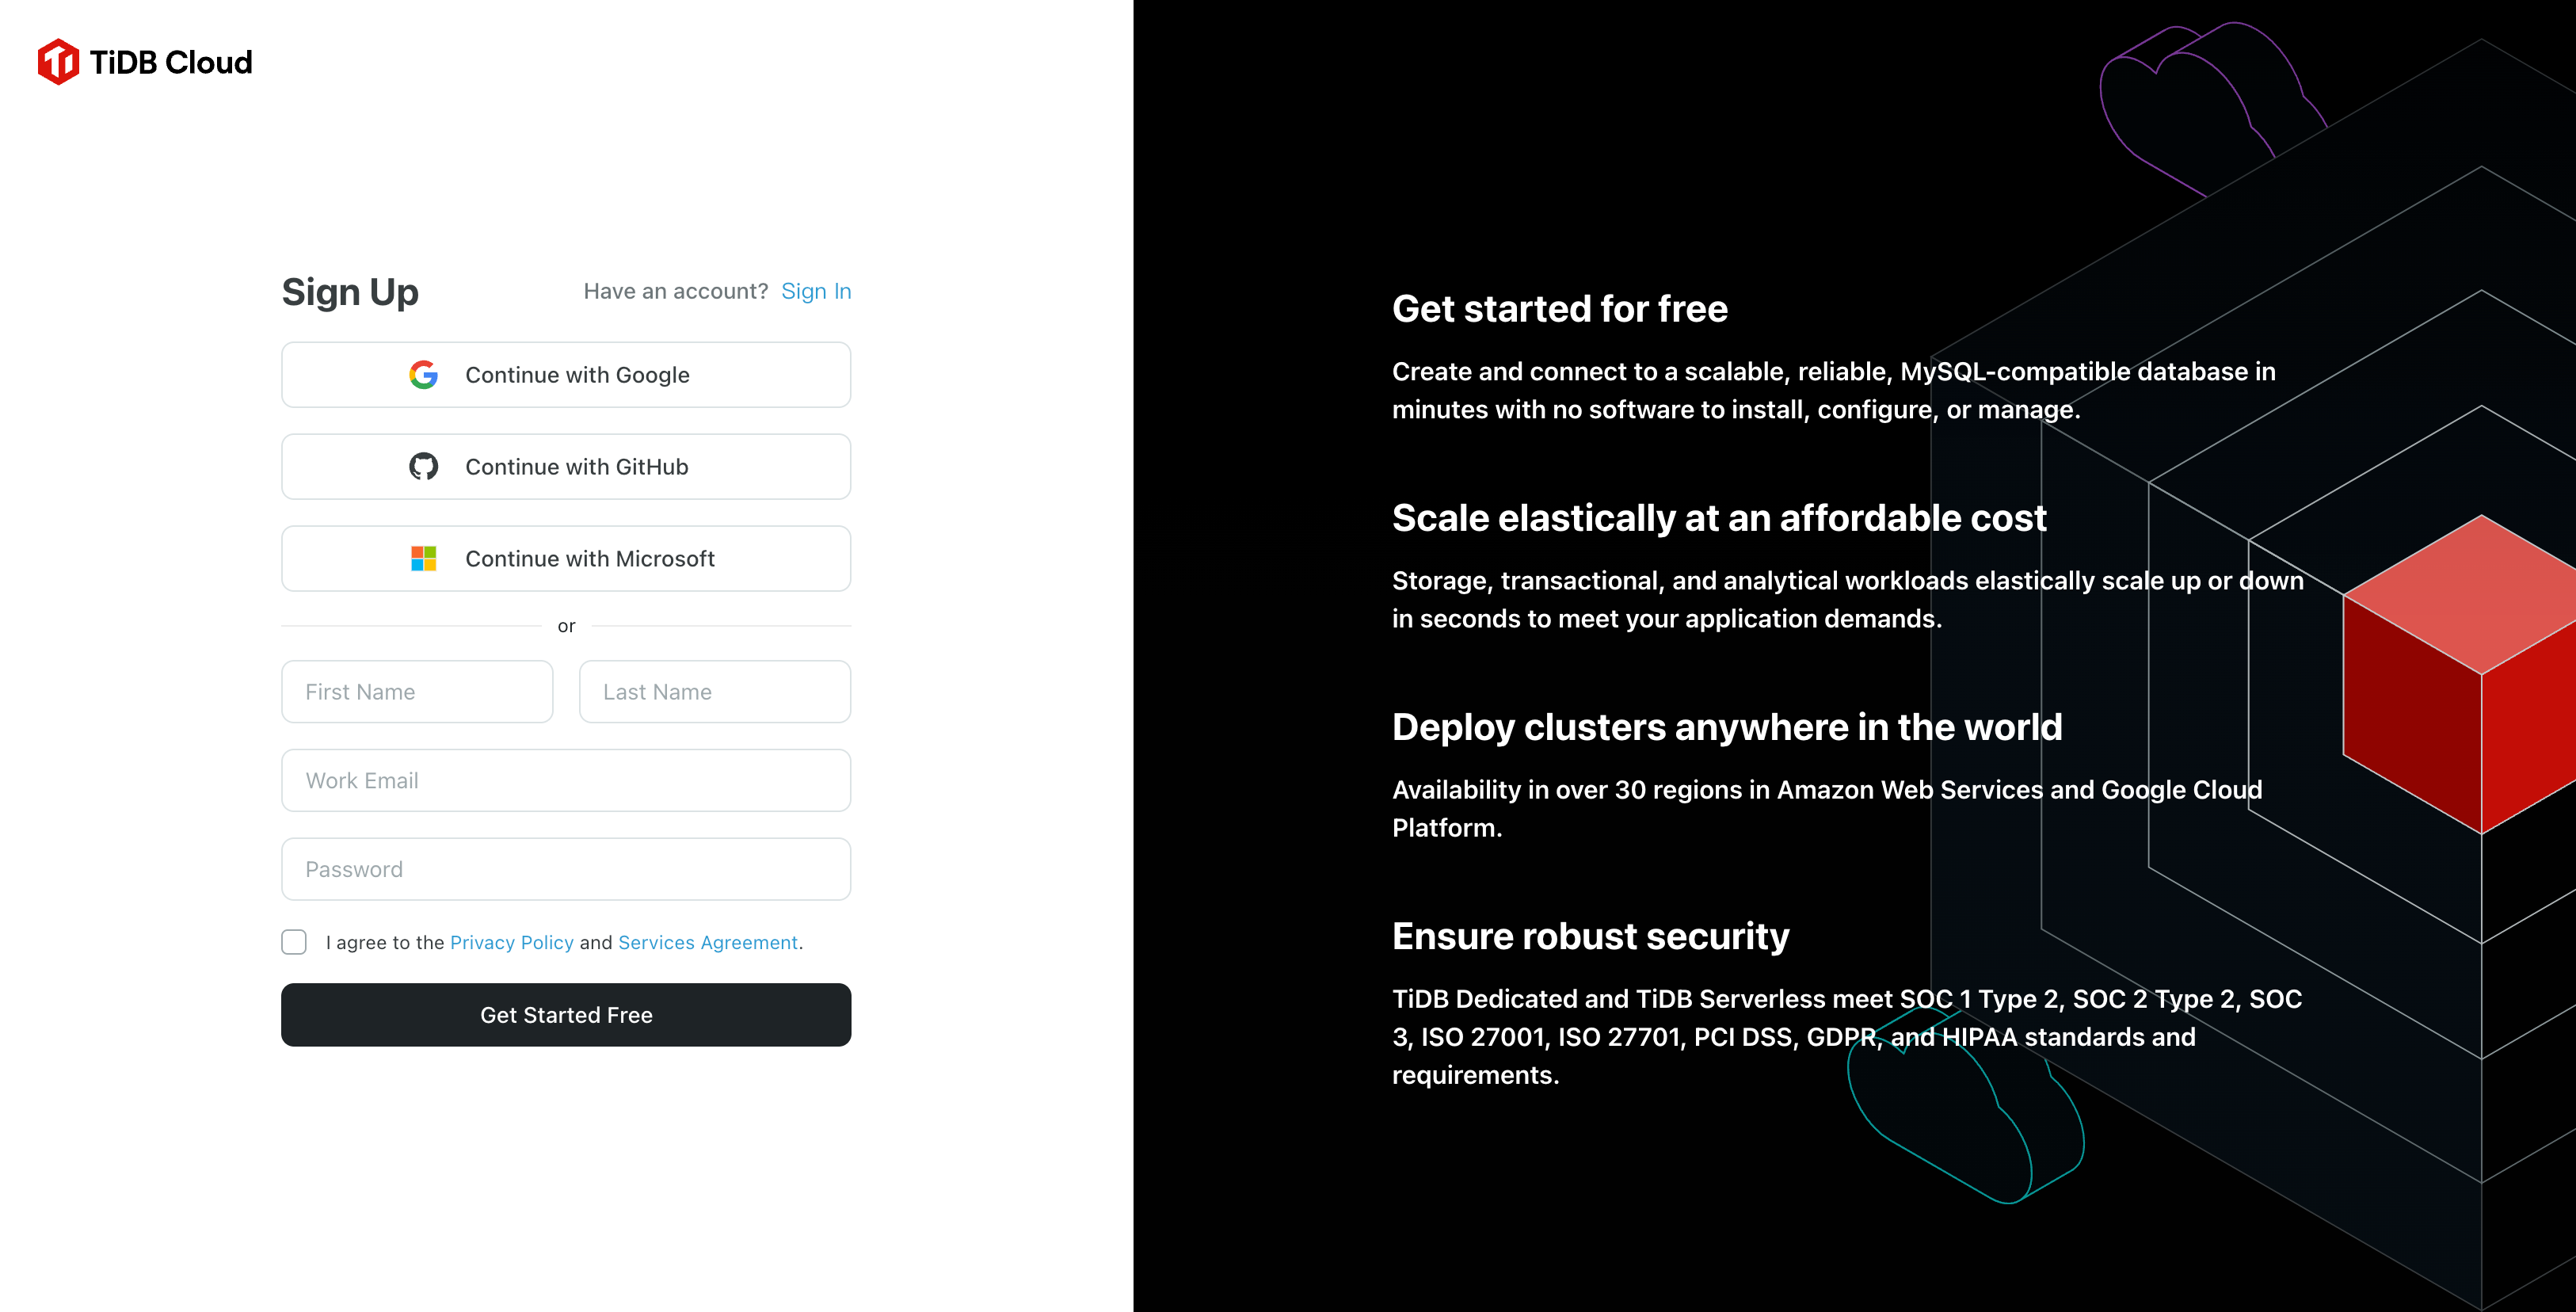Click the GitHub Octocat icon button

423,465
